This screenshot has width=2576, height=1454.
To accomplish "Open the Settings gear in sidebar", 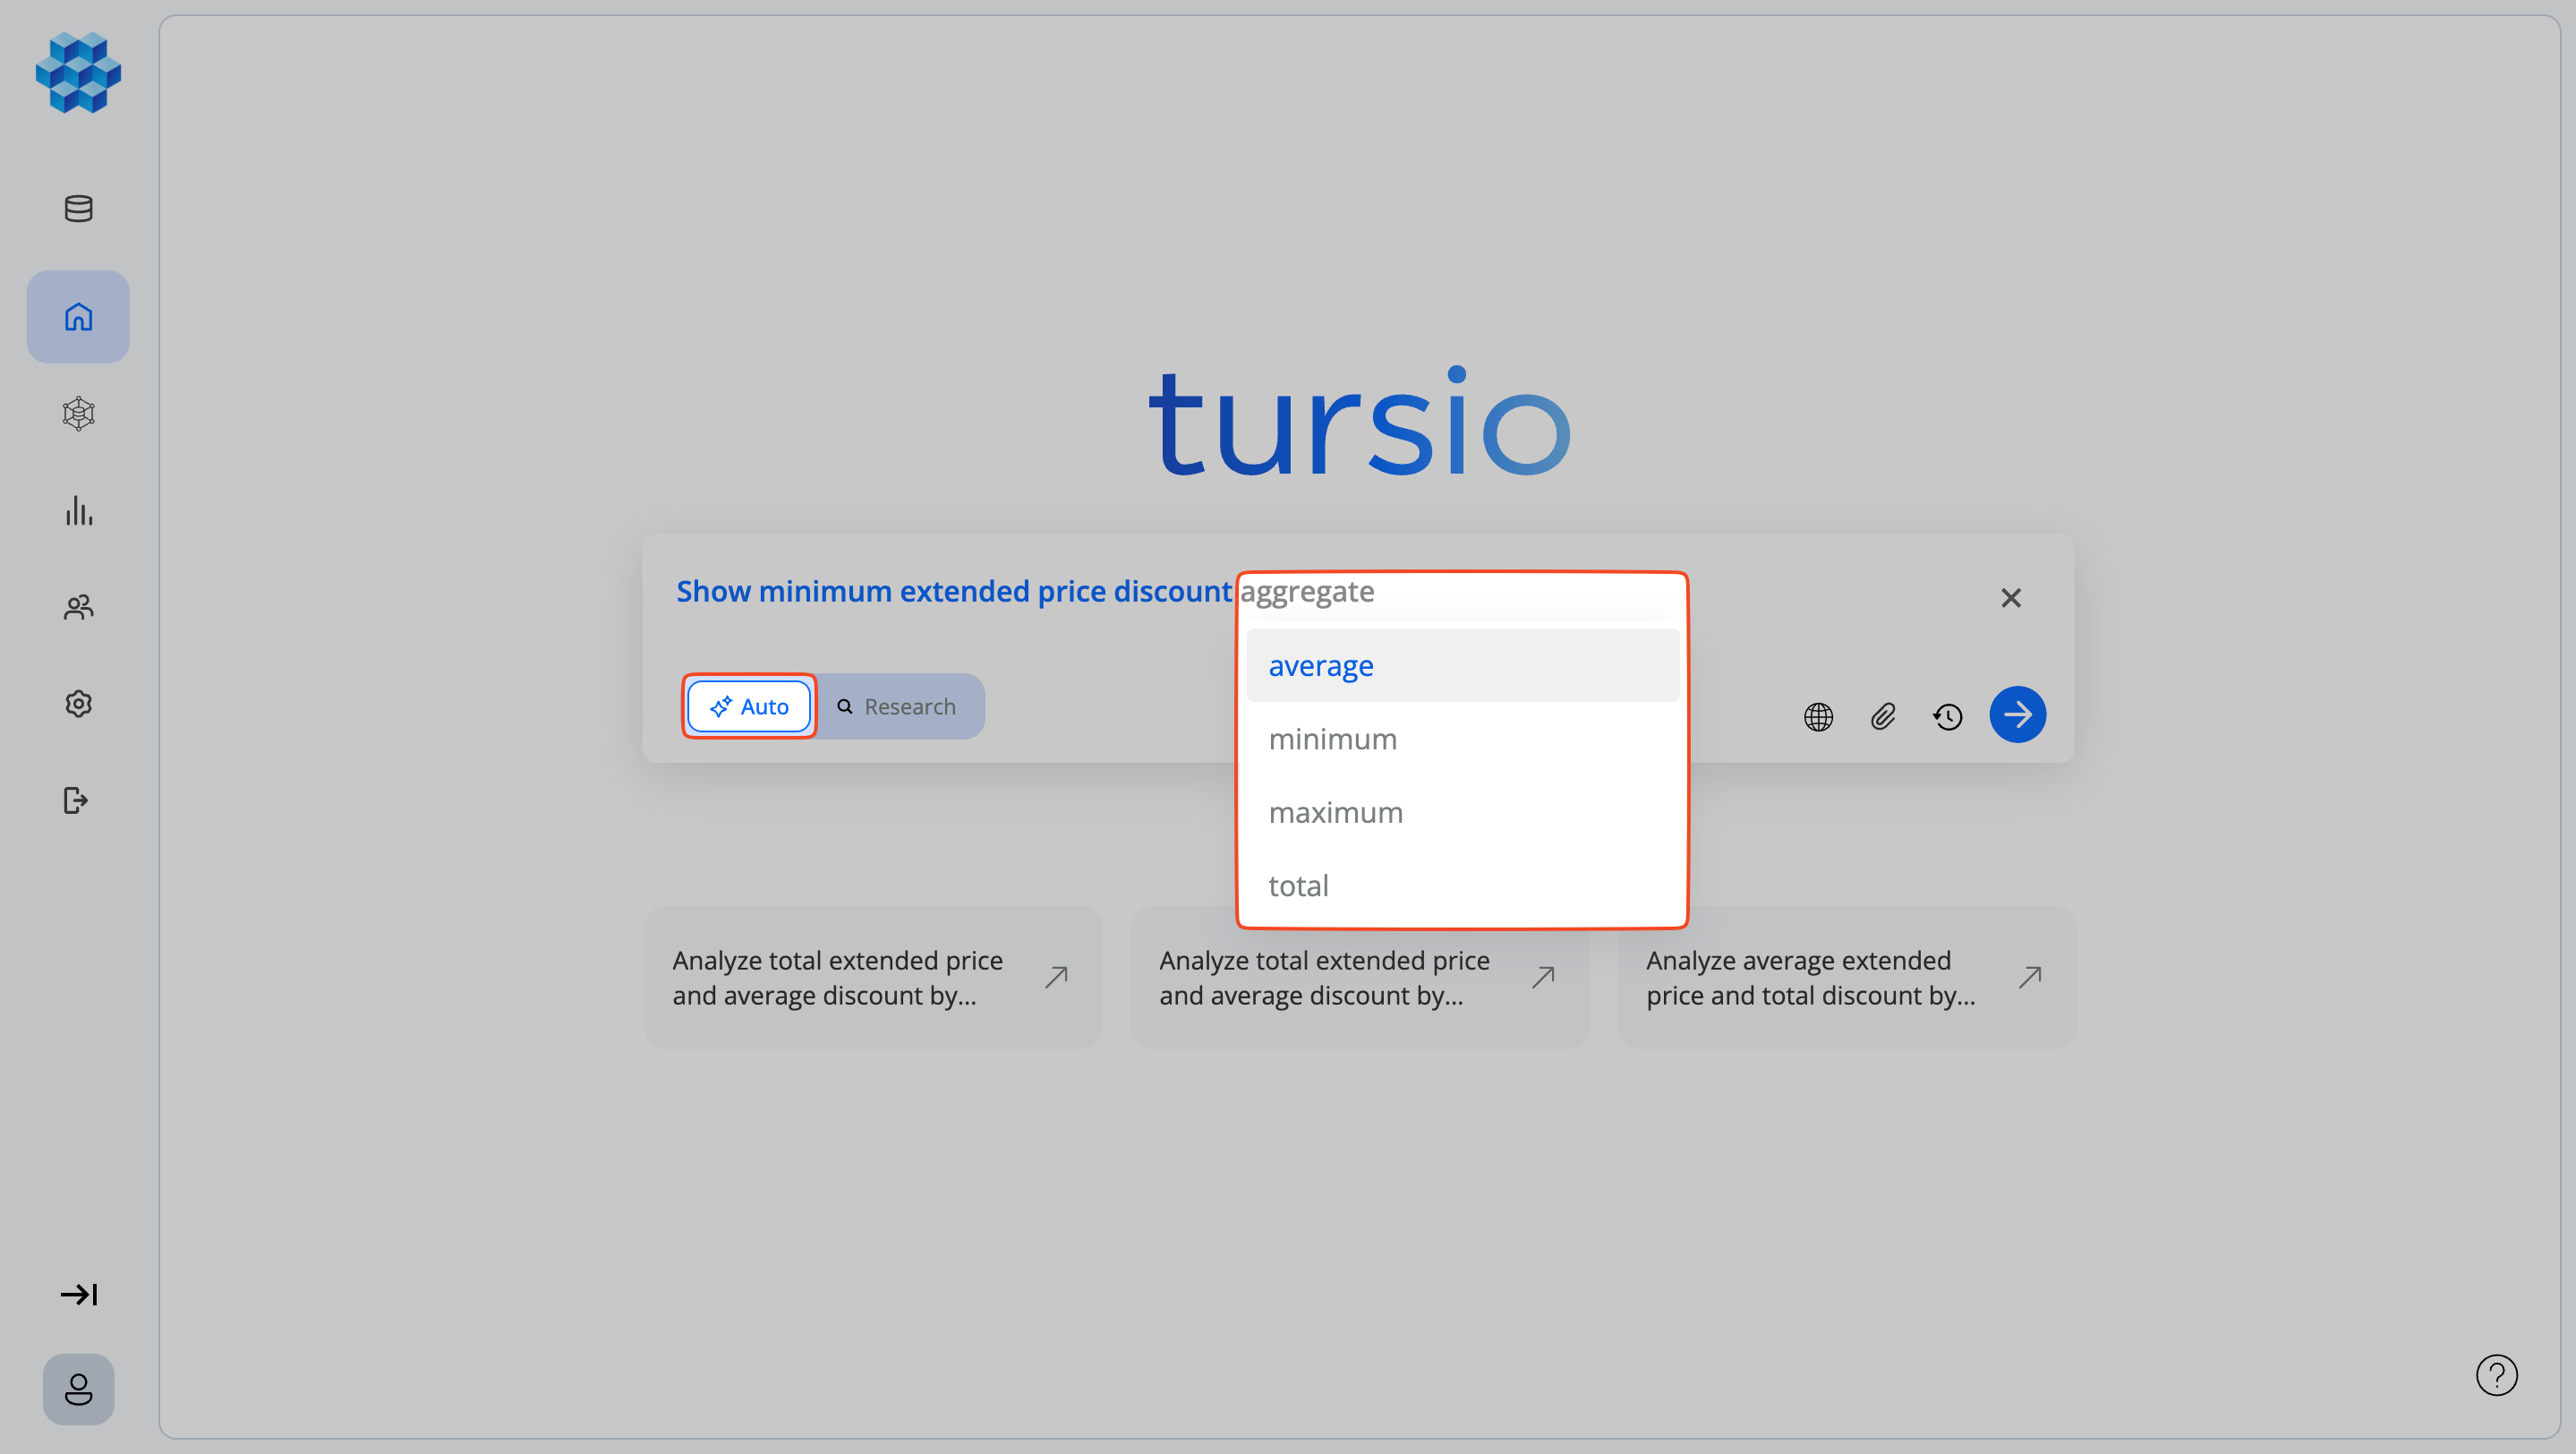I will [x=78, y=703].
